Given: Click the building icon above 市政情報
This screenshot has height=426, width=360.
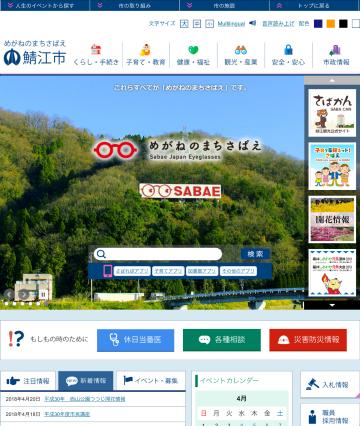Looking at the screenshot, I should 335,50.
